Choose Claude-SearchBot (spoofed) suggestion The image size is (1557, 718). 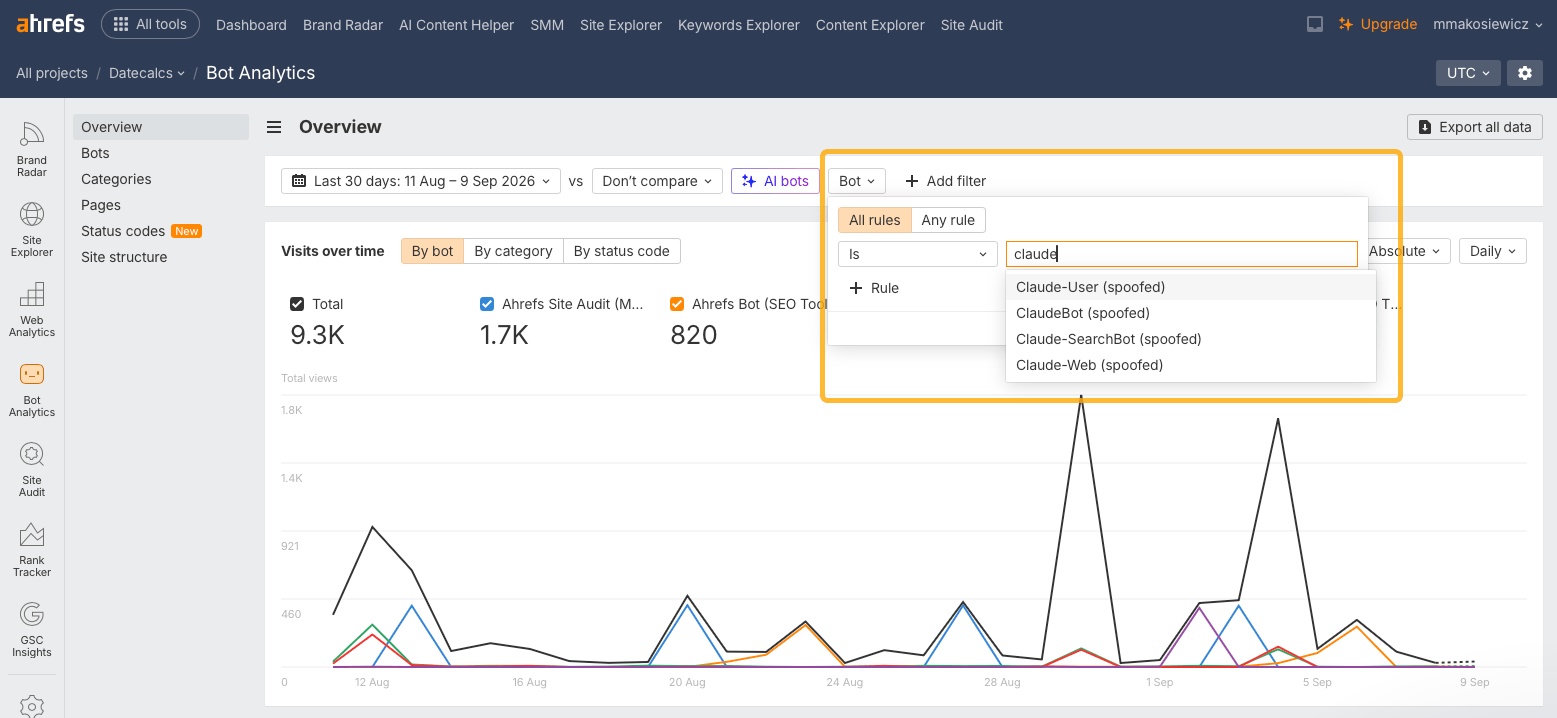(1191, 339)
